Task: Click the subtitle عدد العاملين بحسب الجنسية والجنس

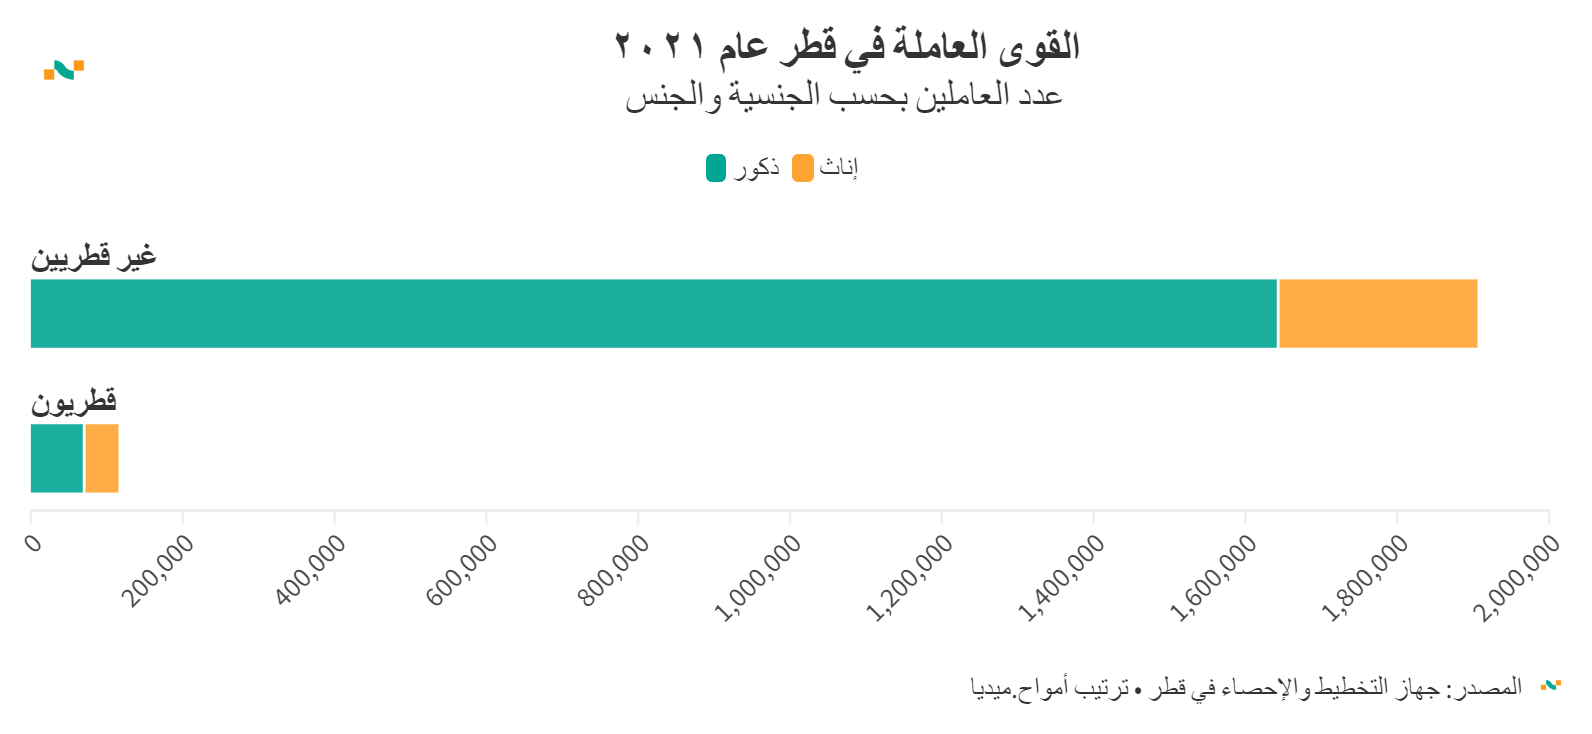Action: [x=844, y=96]
